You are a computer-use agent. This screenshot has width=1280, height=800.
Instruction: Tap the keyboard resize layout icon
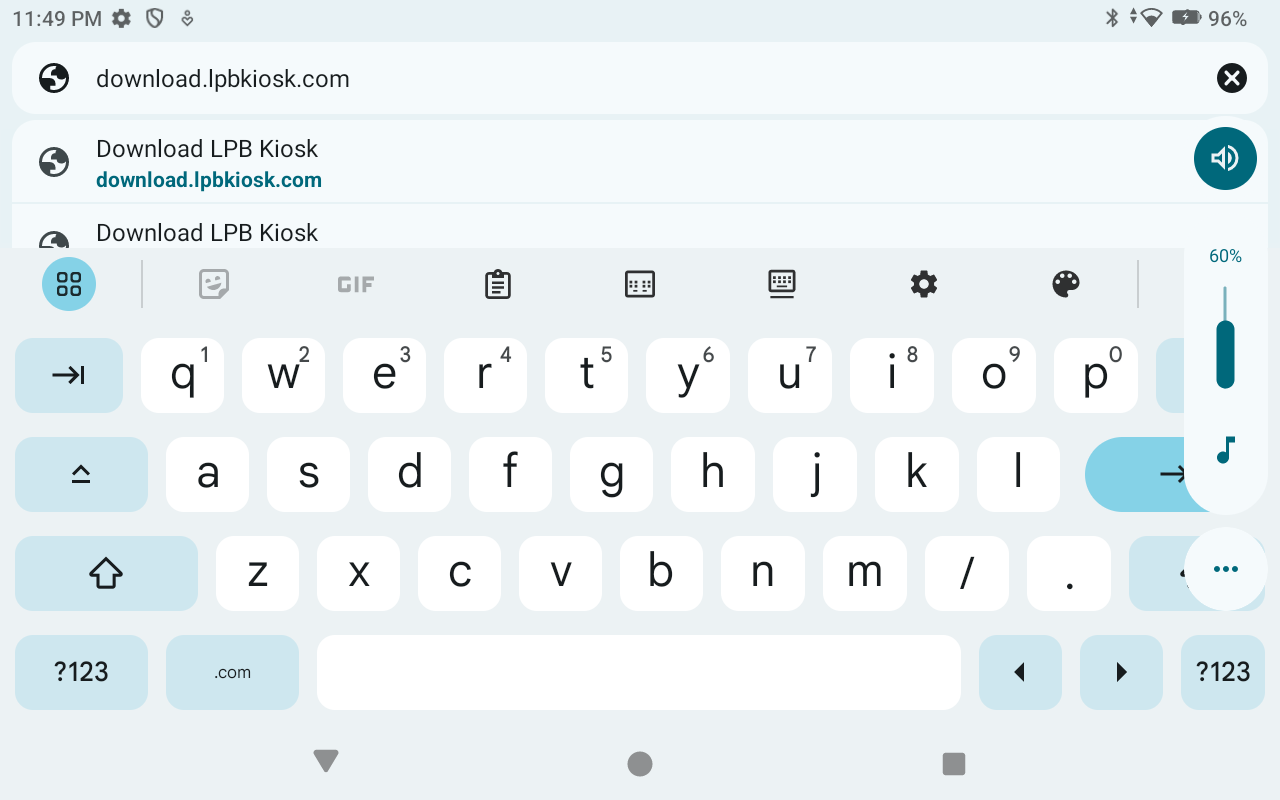coord(639,284)
